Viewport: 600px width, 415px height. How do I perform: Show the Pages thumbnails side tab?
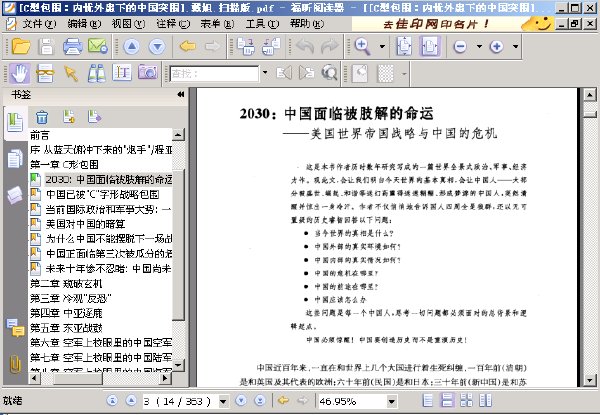point(15,159)
